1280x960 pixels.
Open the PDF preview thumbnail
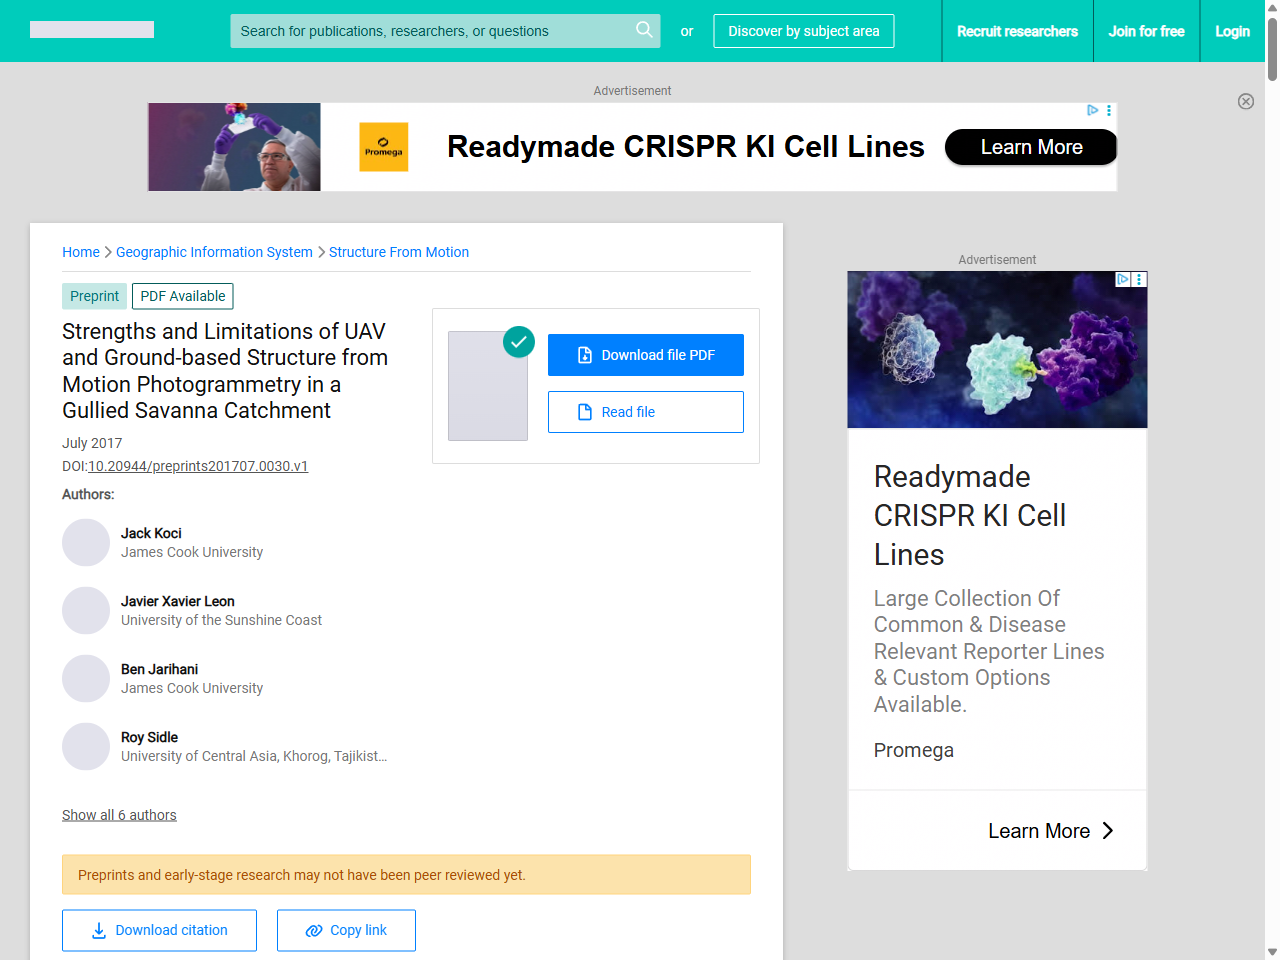click(x=487, y=387)
